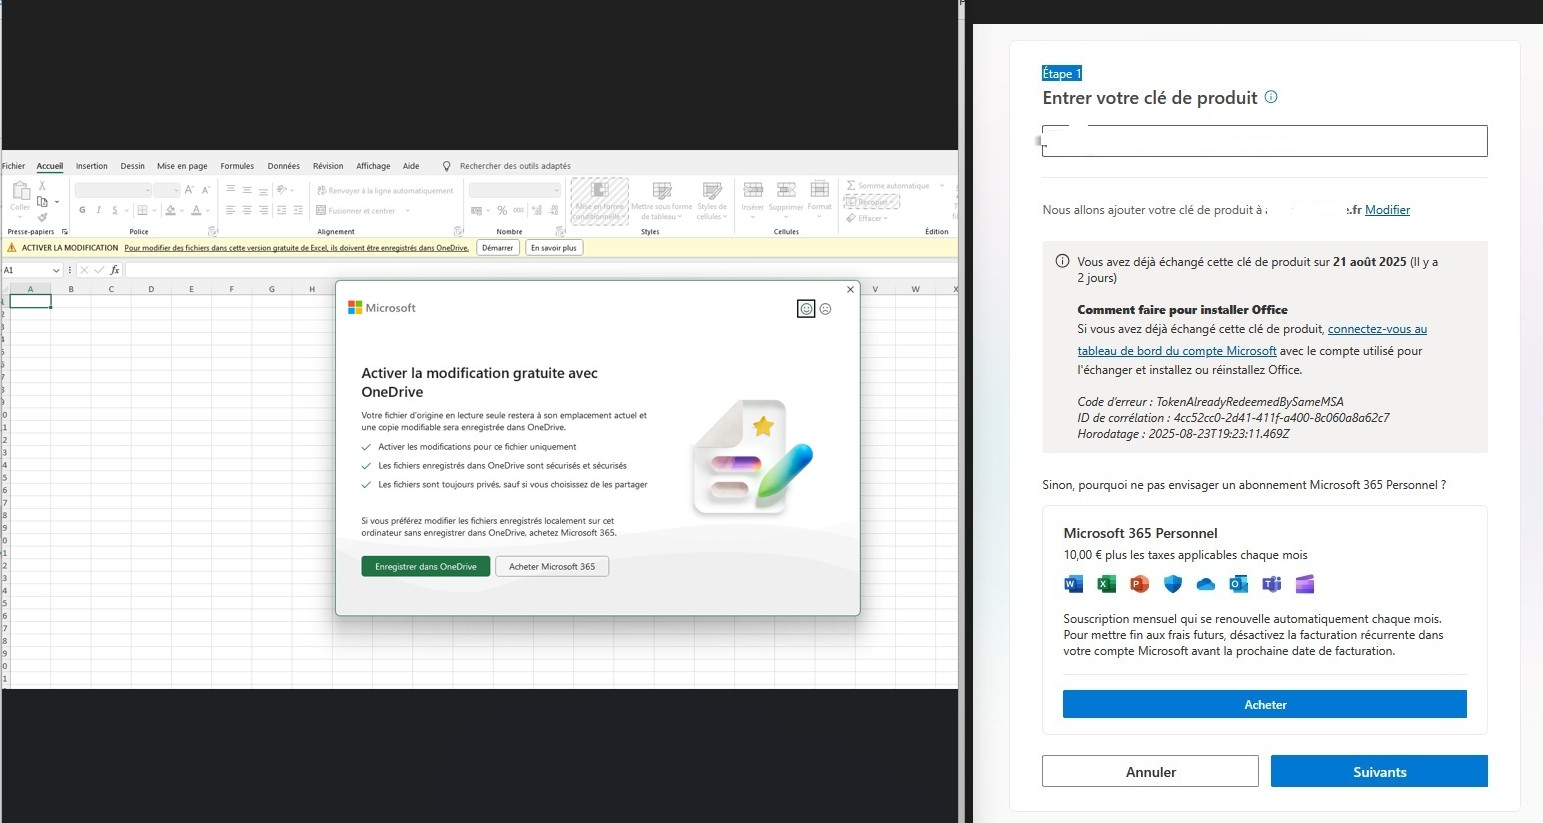The width and height of the screenshot is (1543, 823).
Task: Click Acheter Microsoft 365 button in dialog
Action: click(x=552, y=566)
